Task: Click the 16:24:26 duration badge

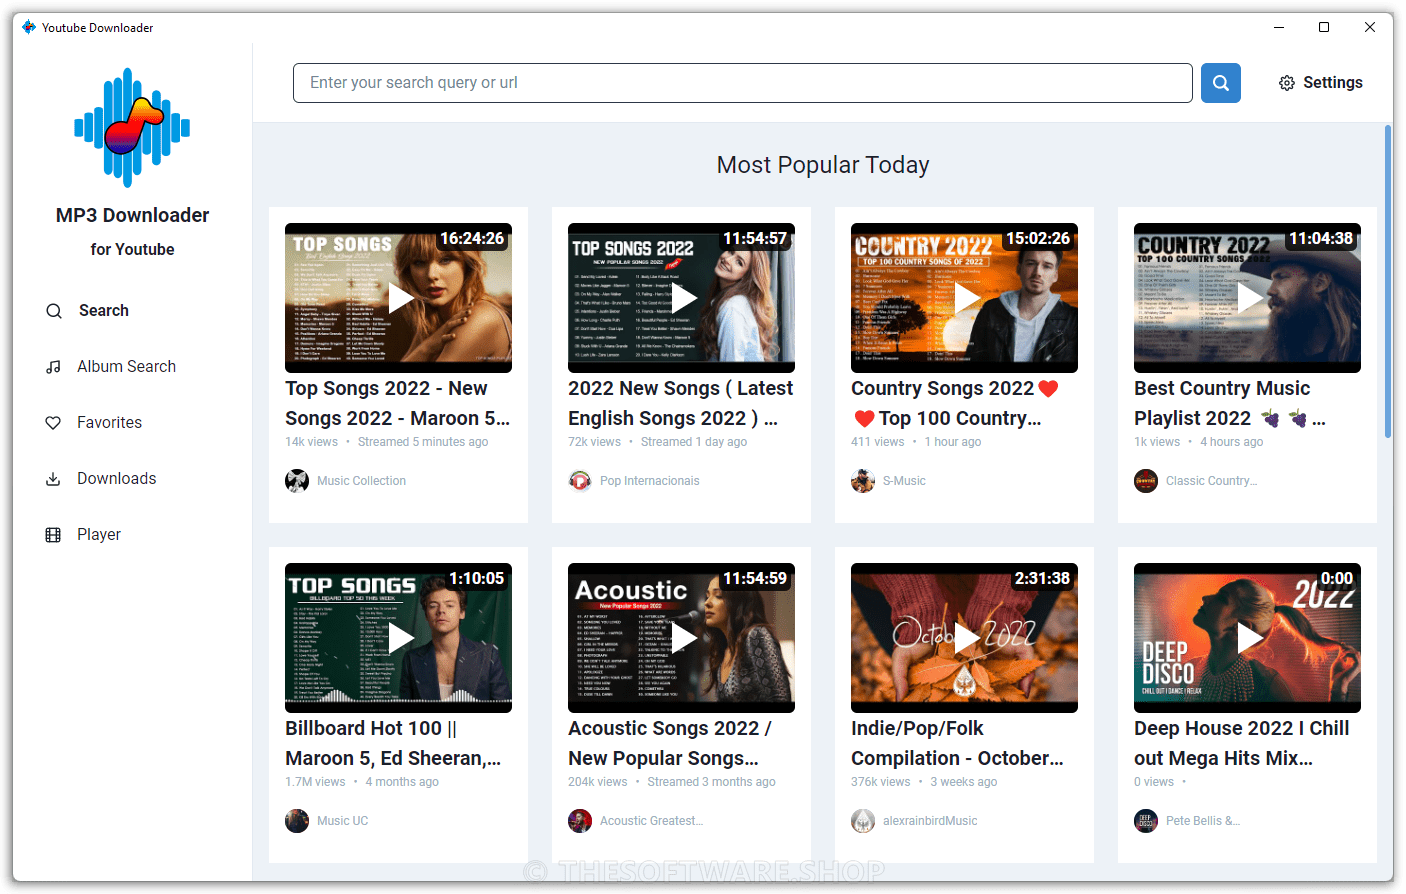Action: point(472,239)
